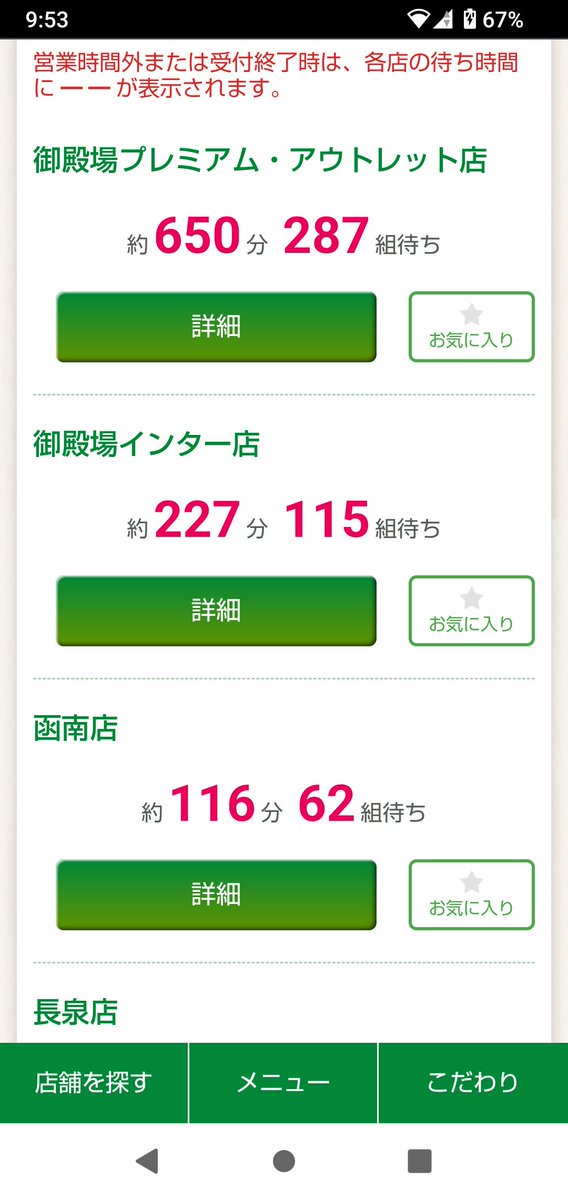The height and width of the screenshot is (1199, 568).
Task: Select the 長泉店 store heading
Action: (75, 1012)
